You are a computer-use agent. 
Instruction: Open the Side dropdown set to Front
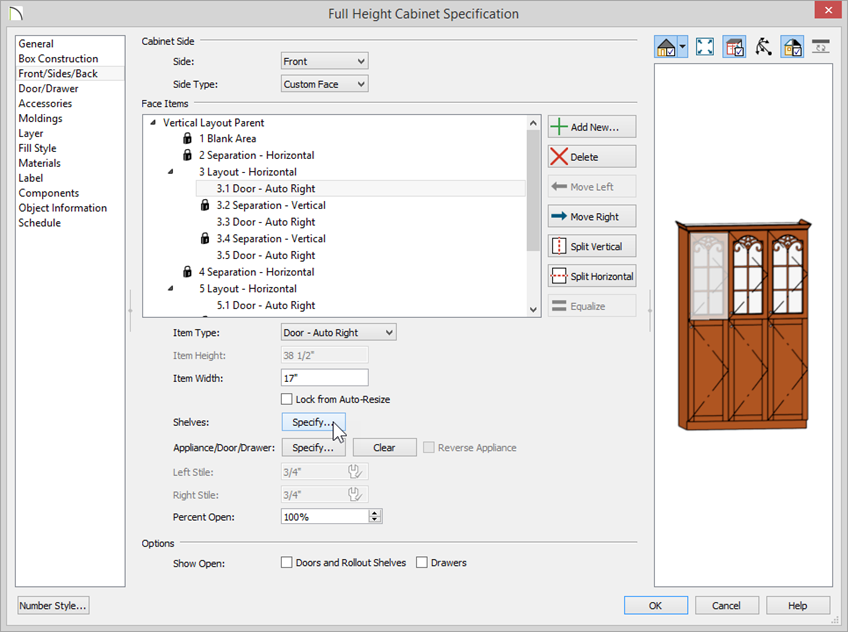(324, 62)
